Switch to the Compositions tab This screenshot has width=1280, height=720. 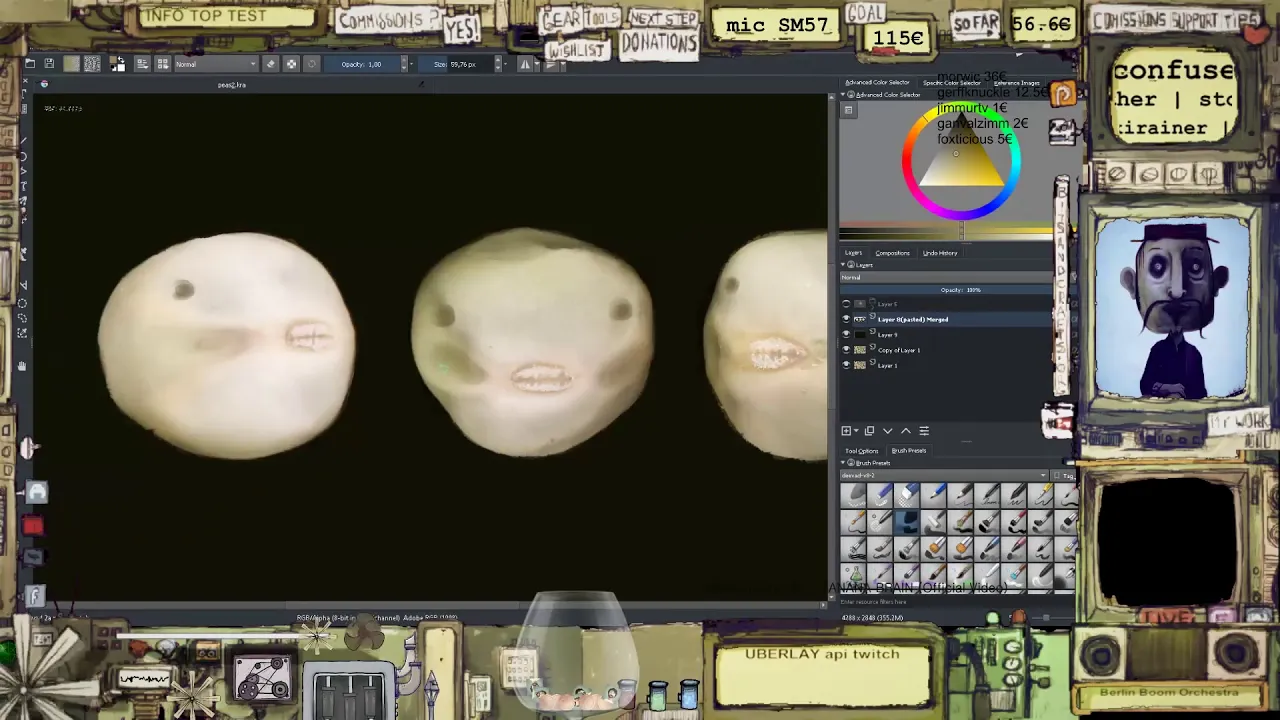tap(892, 253)
